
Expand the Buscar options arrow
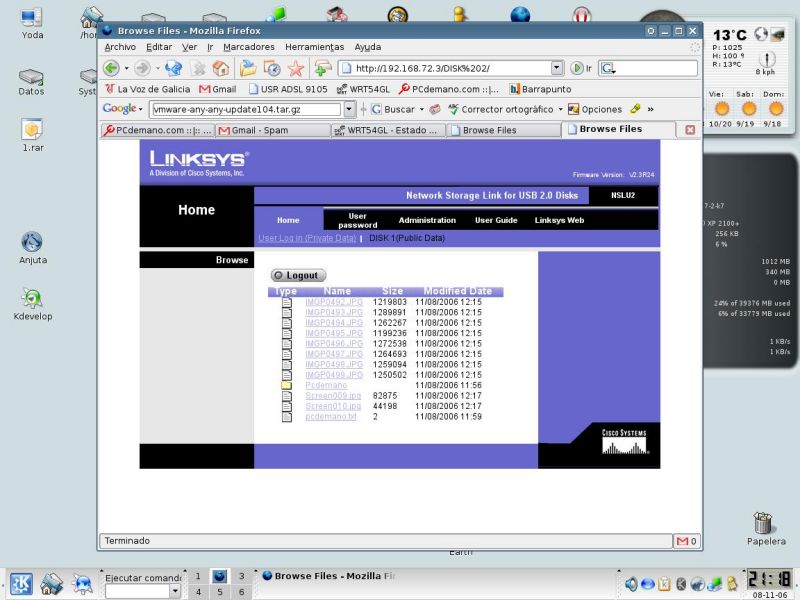[x=421, y=109]
